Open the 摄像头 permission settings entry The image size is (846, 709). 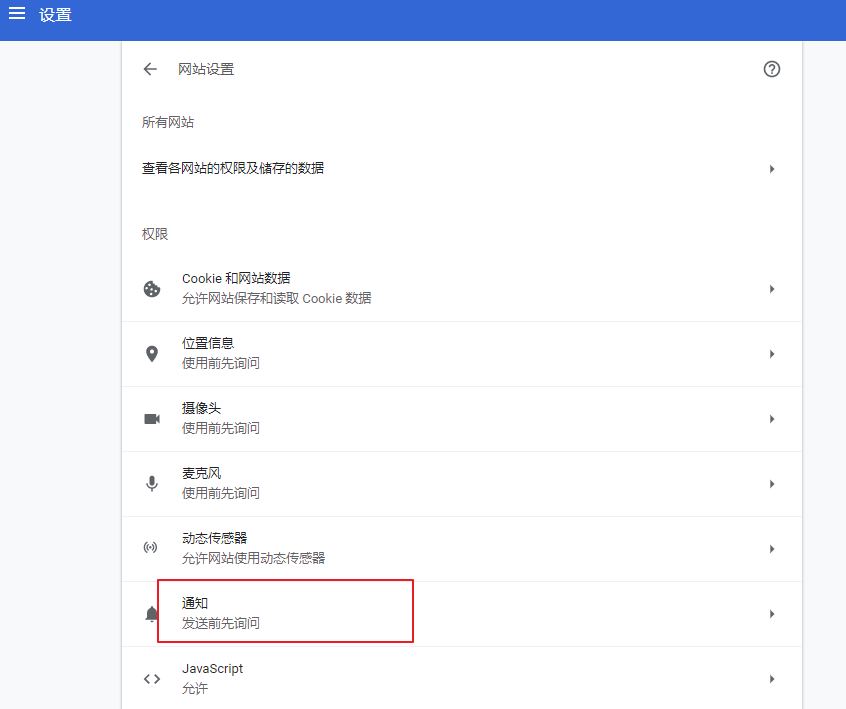point(400,419)
